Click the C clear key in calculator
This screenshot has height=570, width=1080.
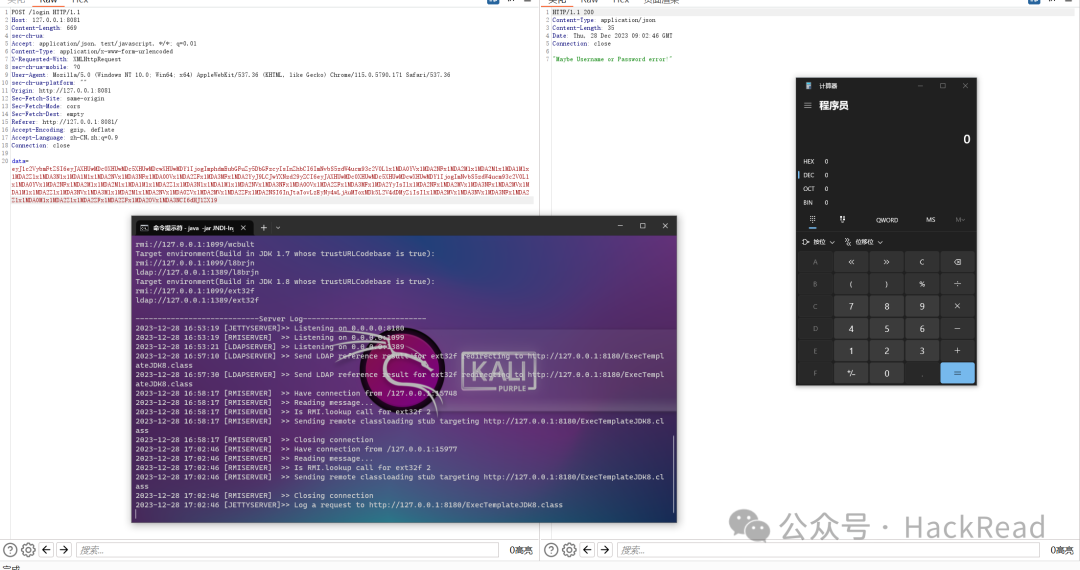922,262
